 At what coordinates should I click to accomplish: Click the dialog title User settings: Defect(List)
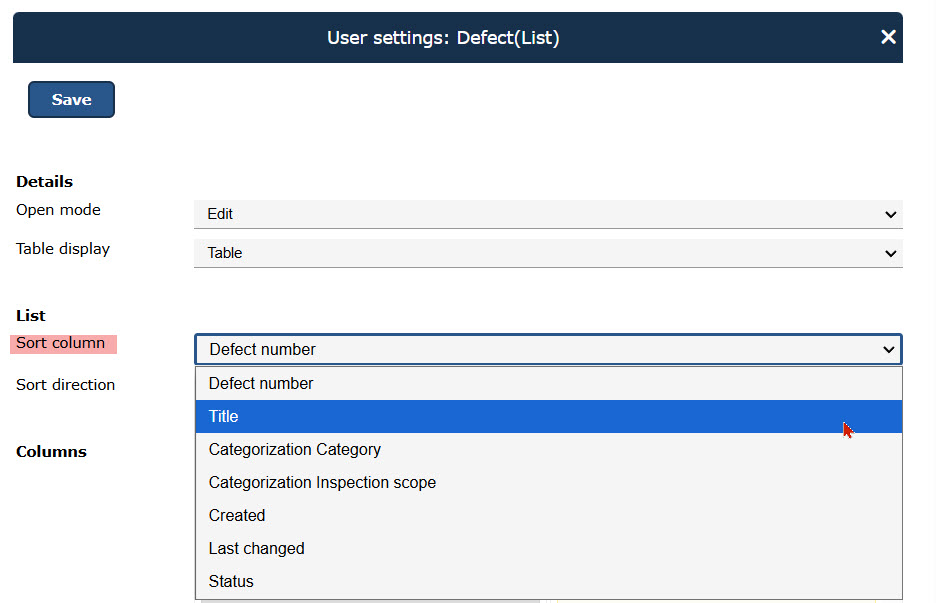click(443, 38)
